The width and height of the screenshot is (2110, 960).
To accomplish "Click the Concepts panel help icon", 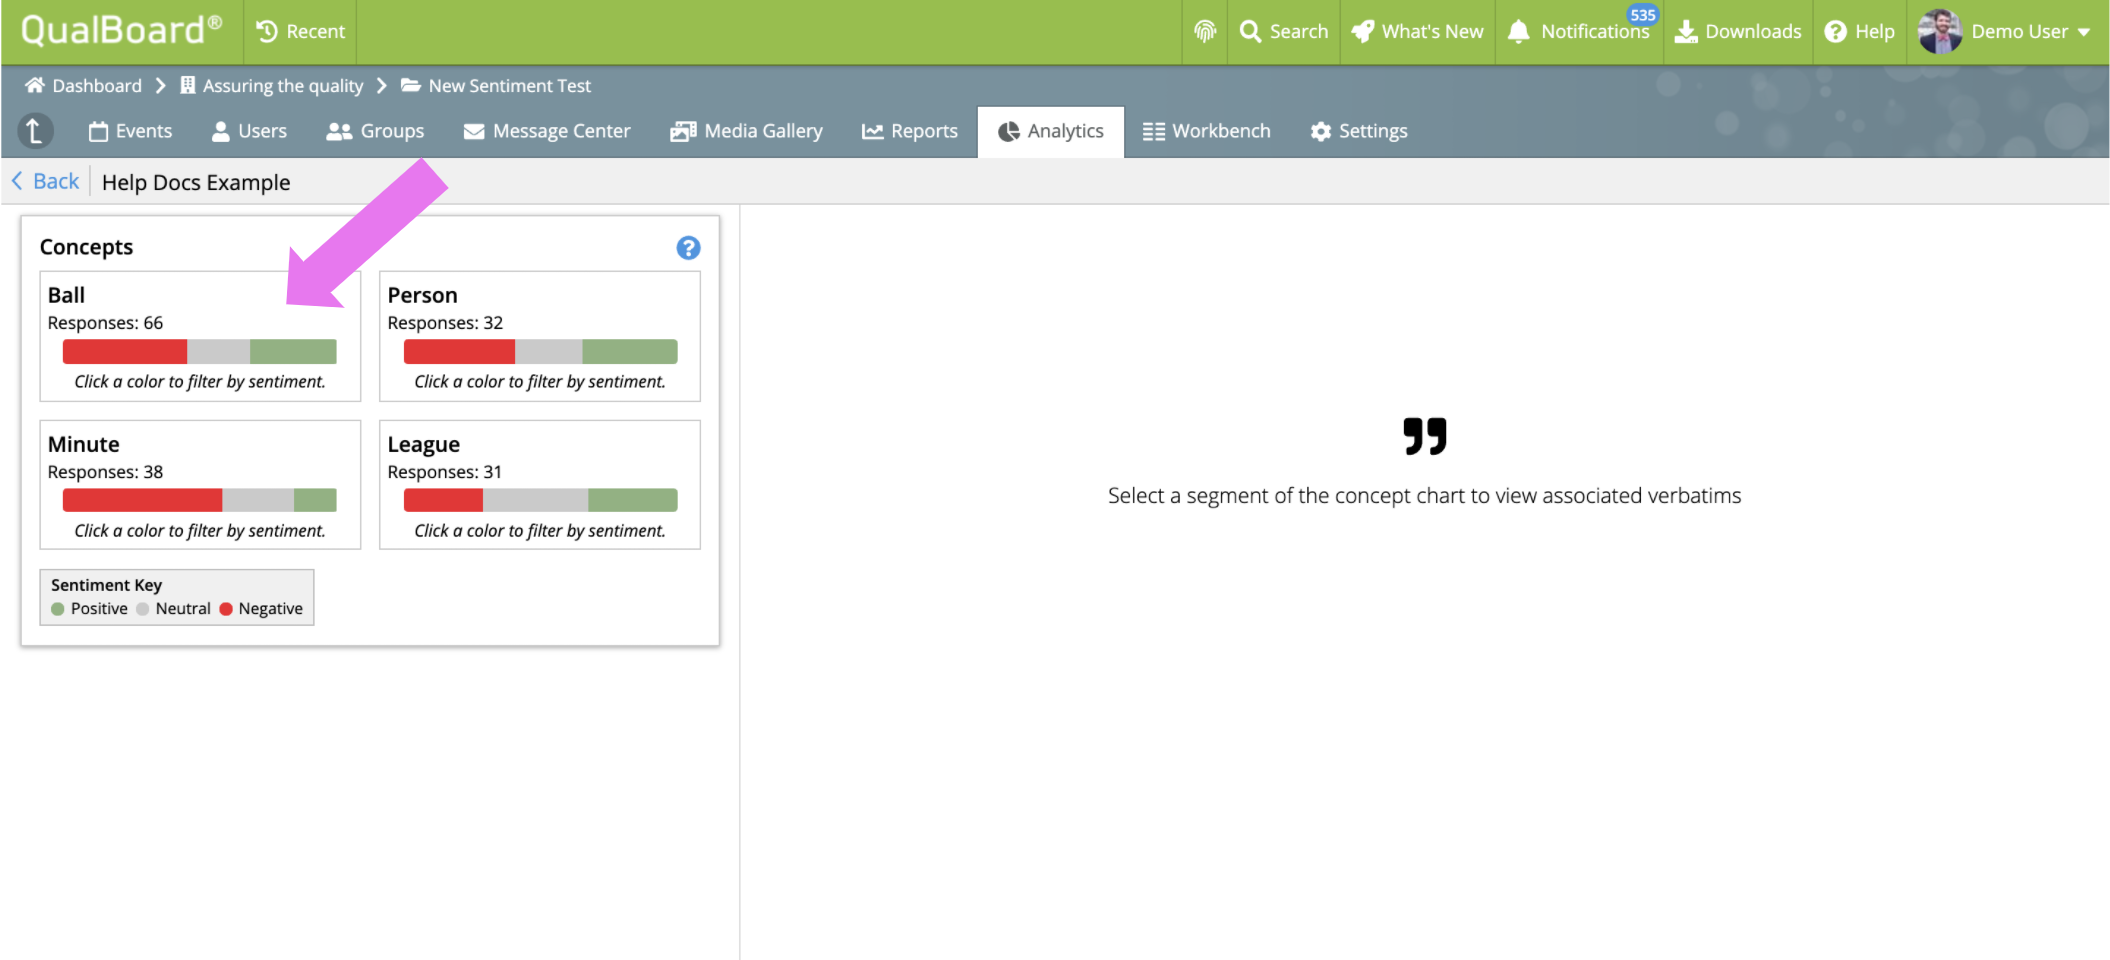I will pos(688,248).
